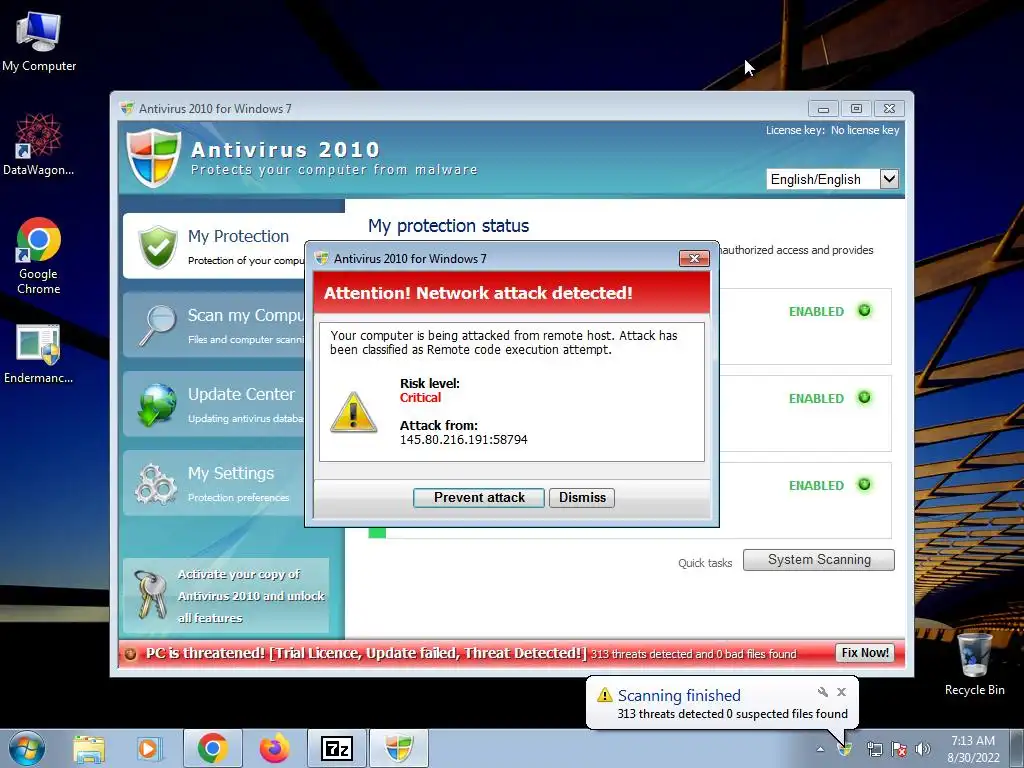Click the magnifying glass scan icon
Image resolution: width=1024 pixels, height=768 pixels.
[157, 325]
